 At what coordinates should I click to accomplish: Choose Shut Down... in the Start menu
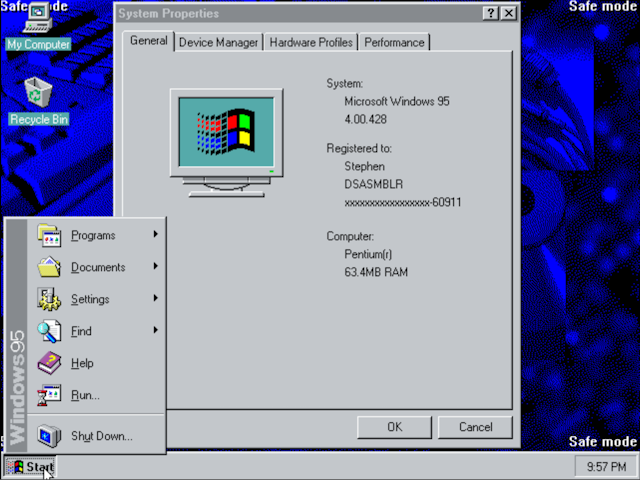(96, 436)
